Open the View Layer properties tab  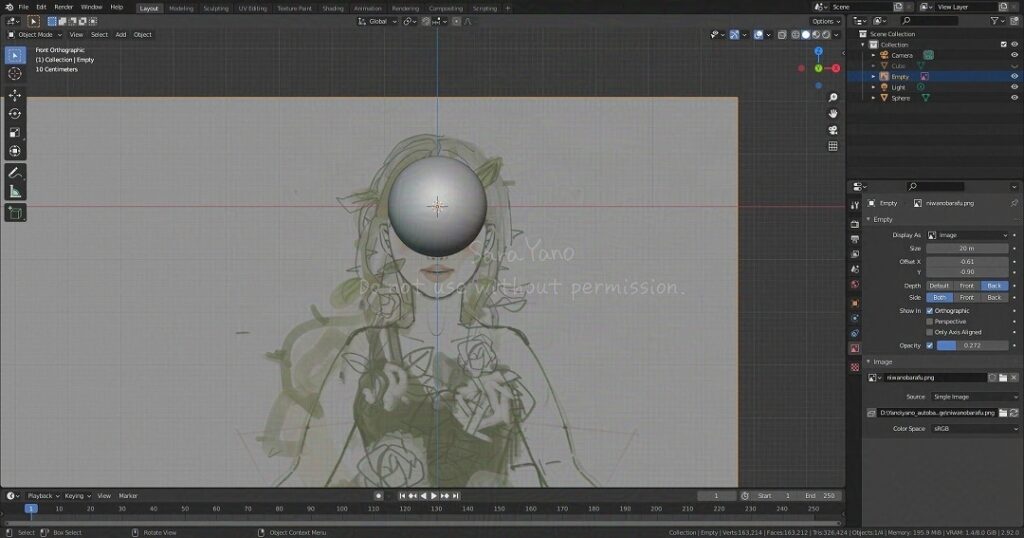(855, 254)
